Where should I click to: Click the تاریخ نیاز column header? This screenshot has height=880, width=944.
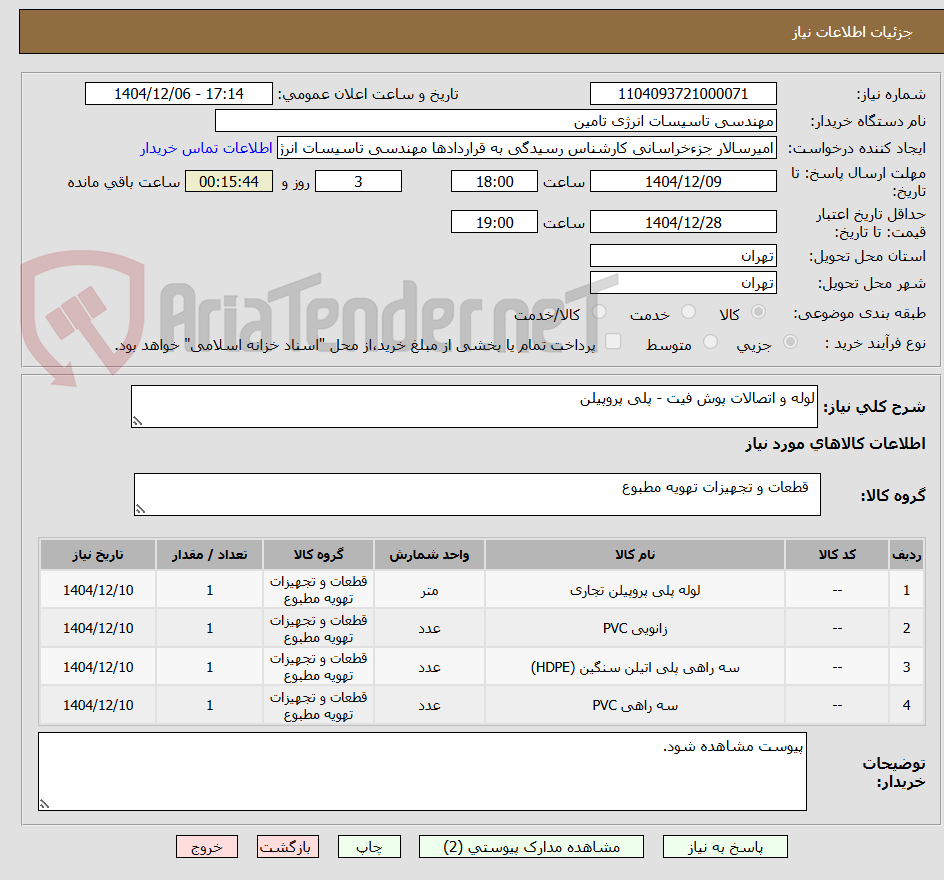(98, 554)
